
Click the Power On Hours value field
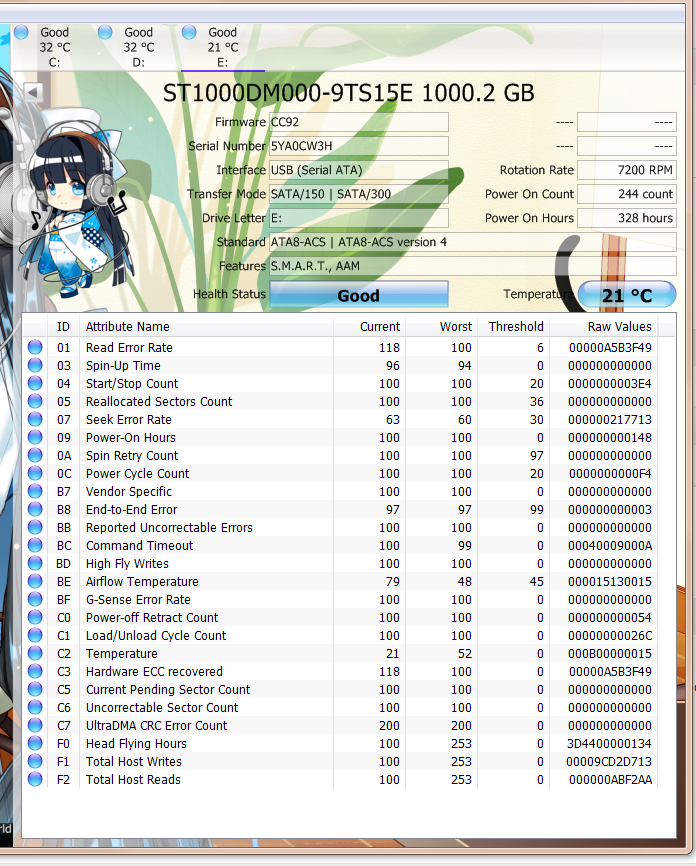[x=626, y=218]
